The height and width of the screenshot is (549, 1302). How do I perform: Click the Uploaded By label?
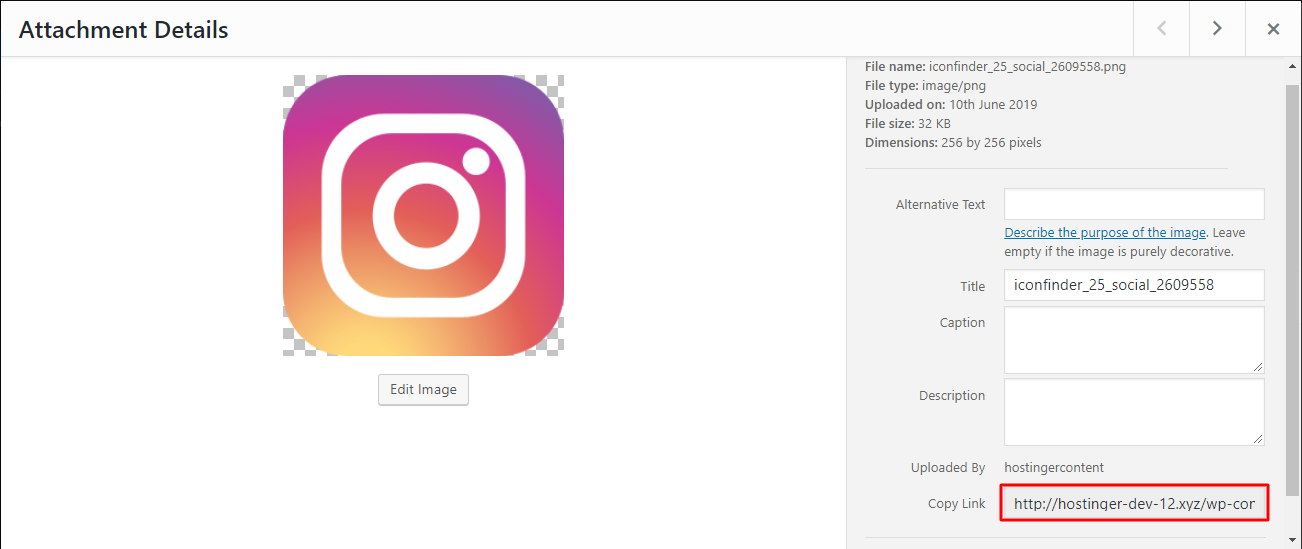(948, 467)
